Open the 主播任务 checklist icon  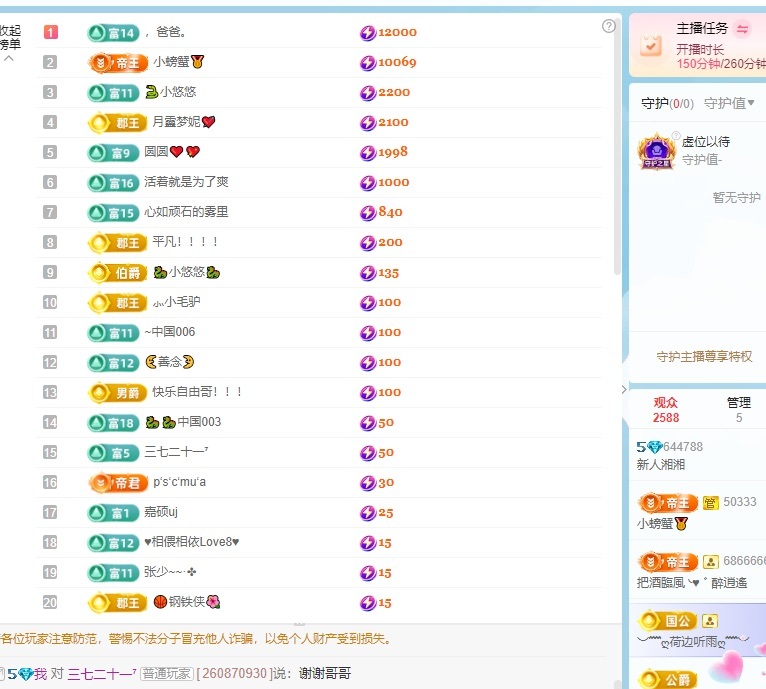(651, 44)
